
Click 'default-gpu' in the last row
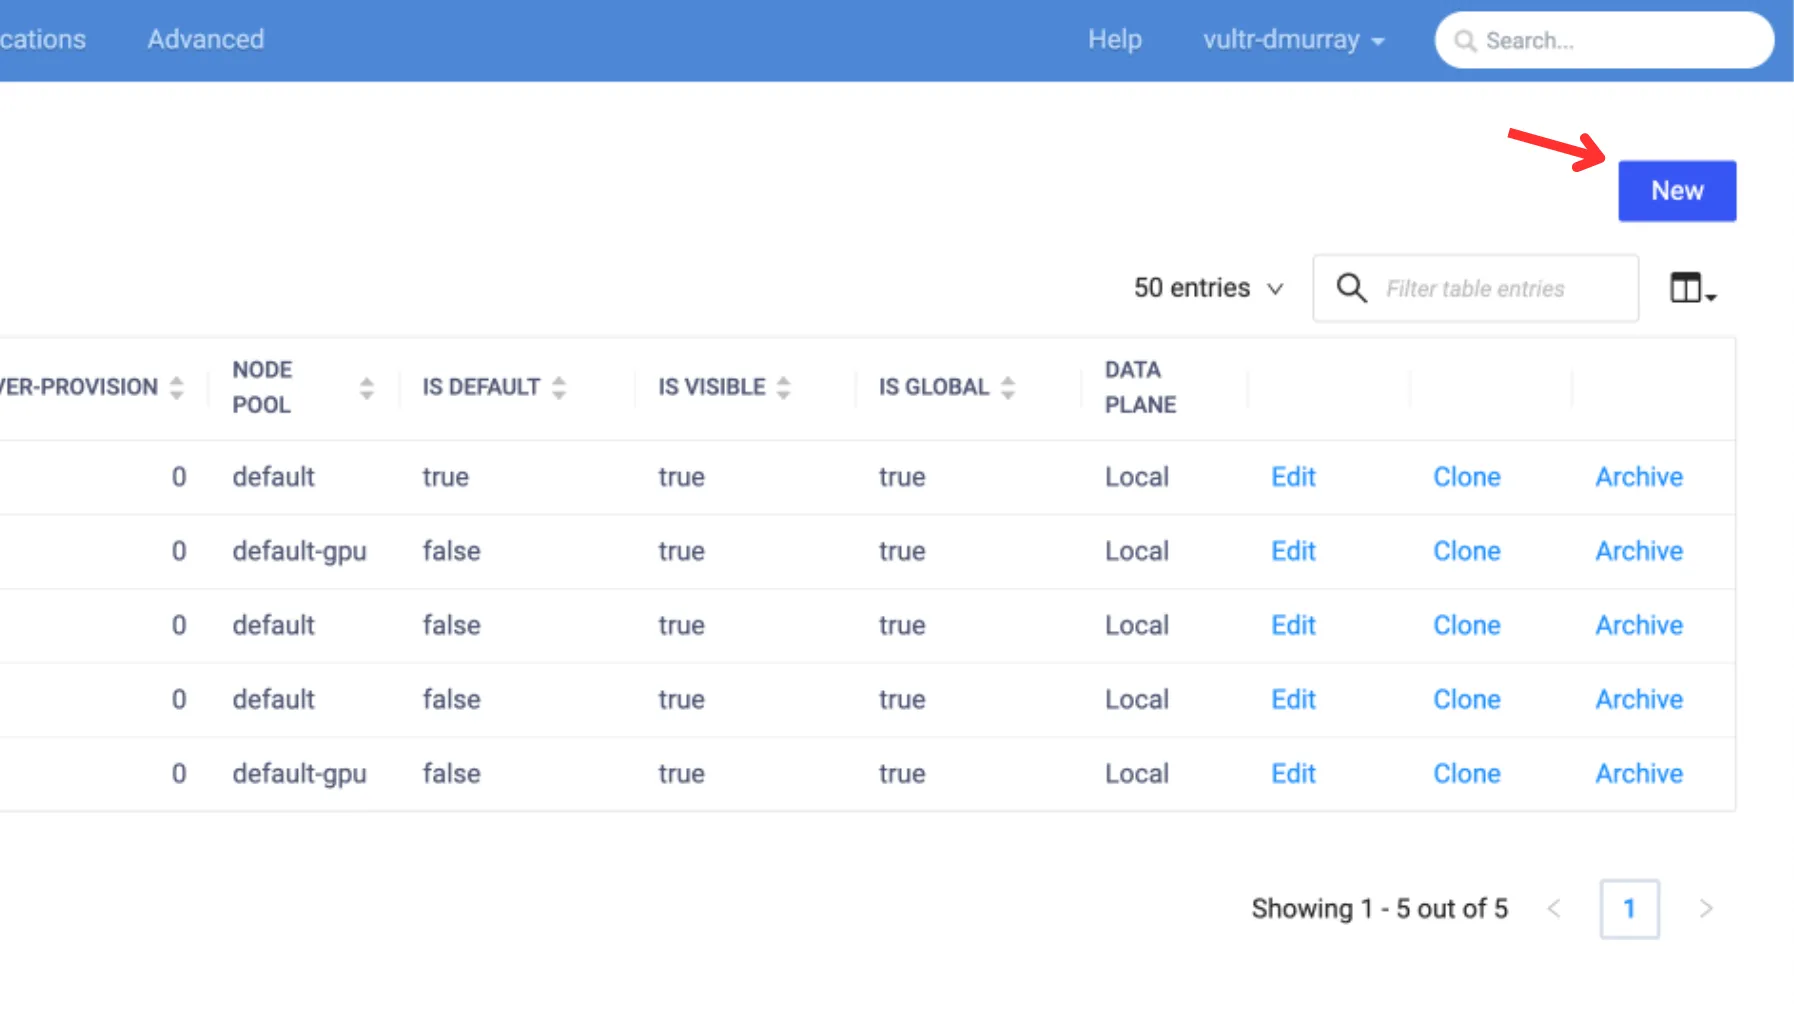tap(299, 774)
